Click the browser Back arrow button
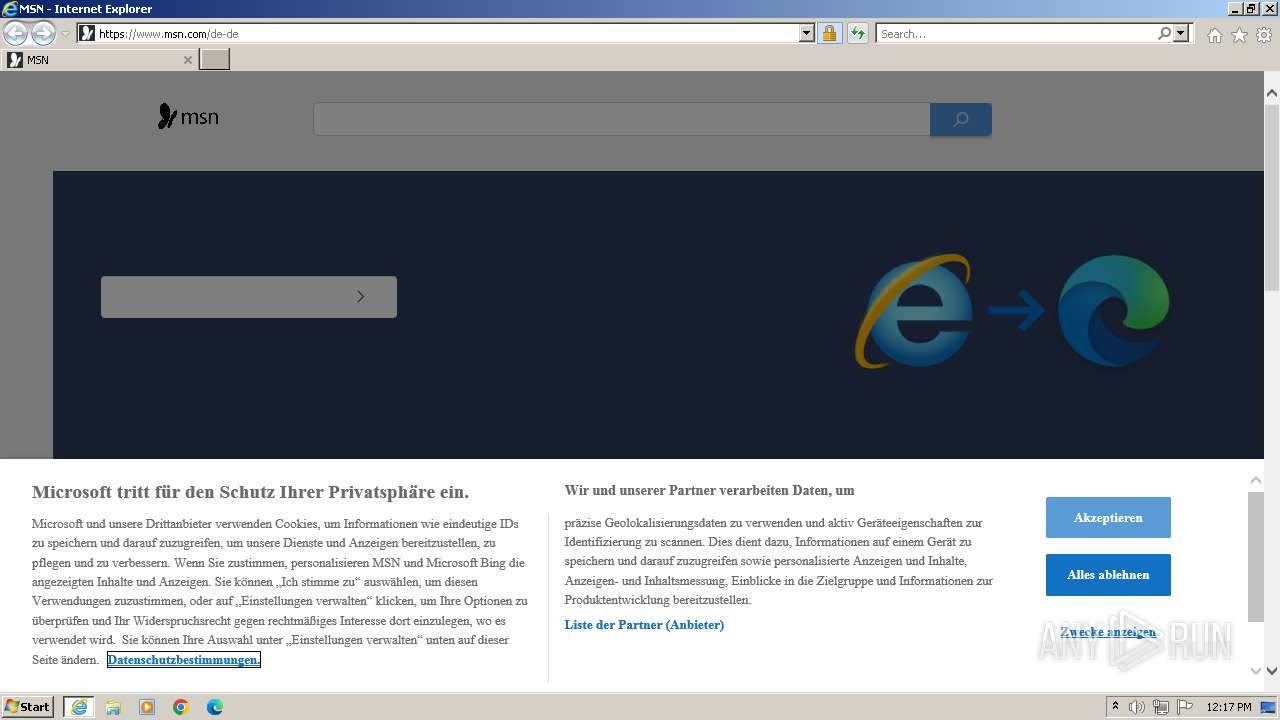This screenshot has height=720, width=1280. 15,33
